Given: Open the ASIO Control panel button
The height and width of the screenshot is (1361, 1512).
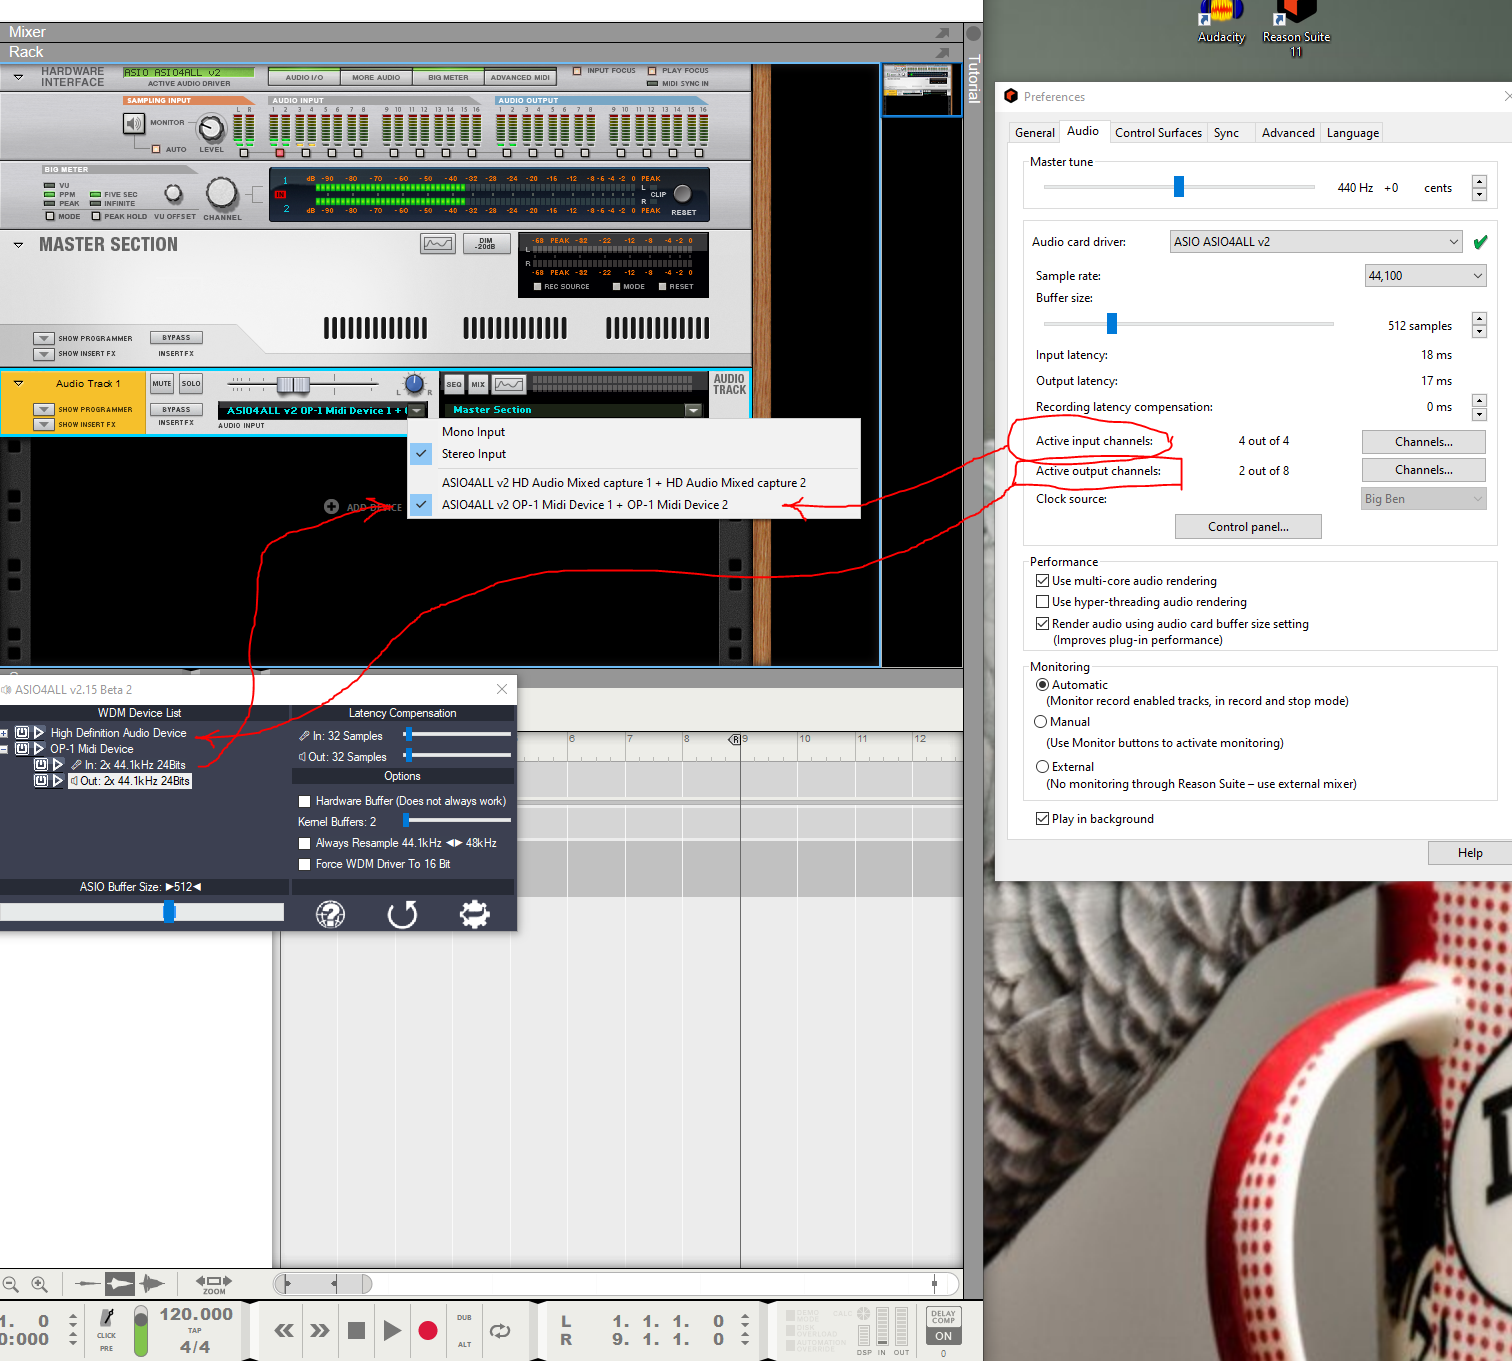Looking at the screenshot, I should coord(1248,527).
